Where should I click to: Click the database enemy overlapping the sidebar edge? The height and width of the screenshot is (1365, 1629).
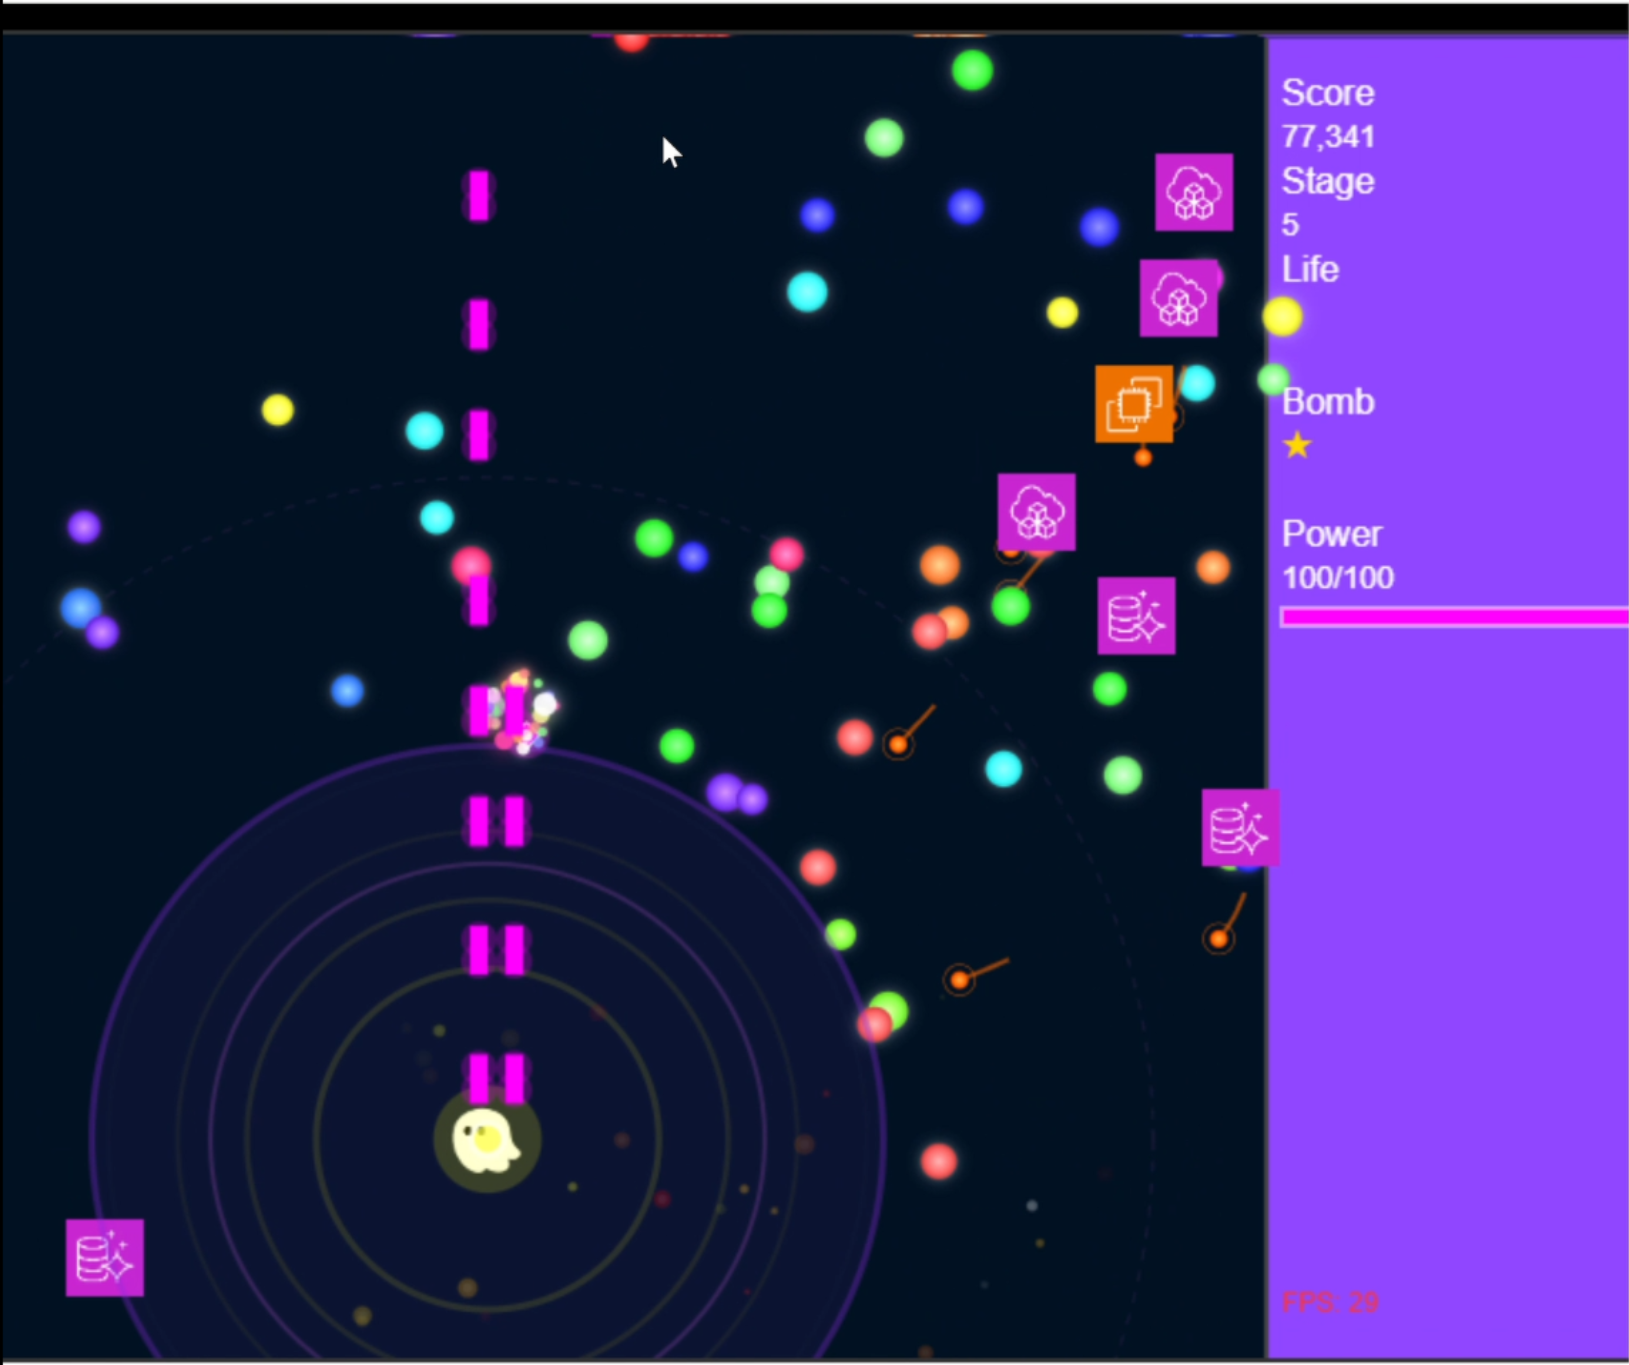pyautogui.click(x=1241, y=827)
